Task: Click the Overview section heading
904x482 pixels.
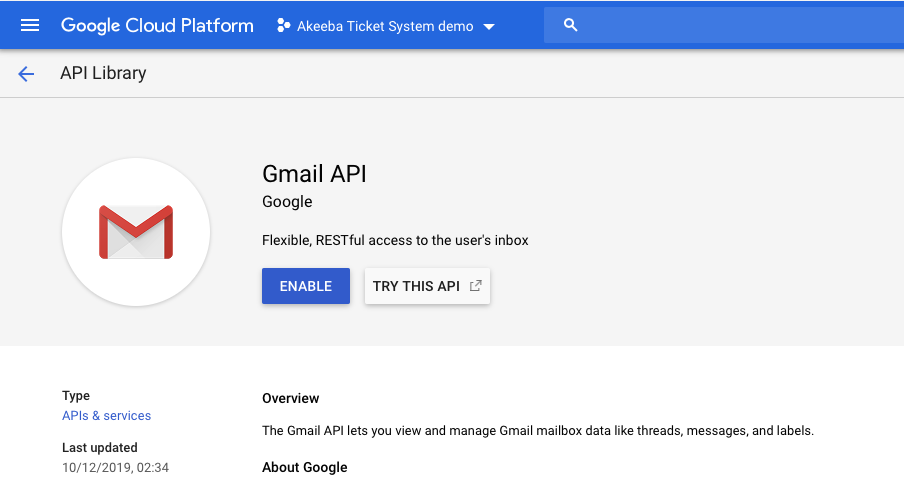Action: [291, 398]
